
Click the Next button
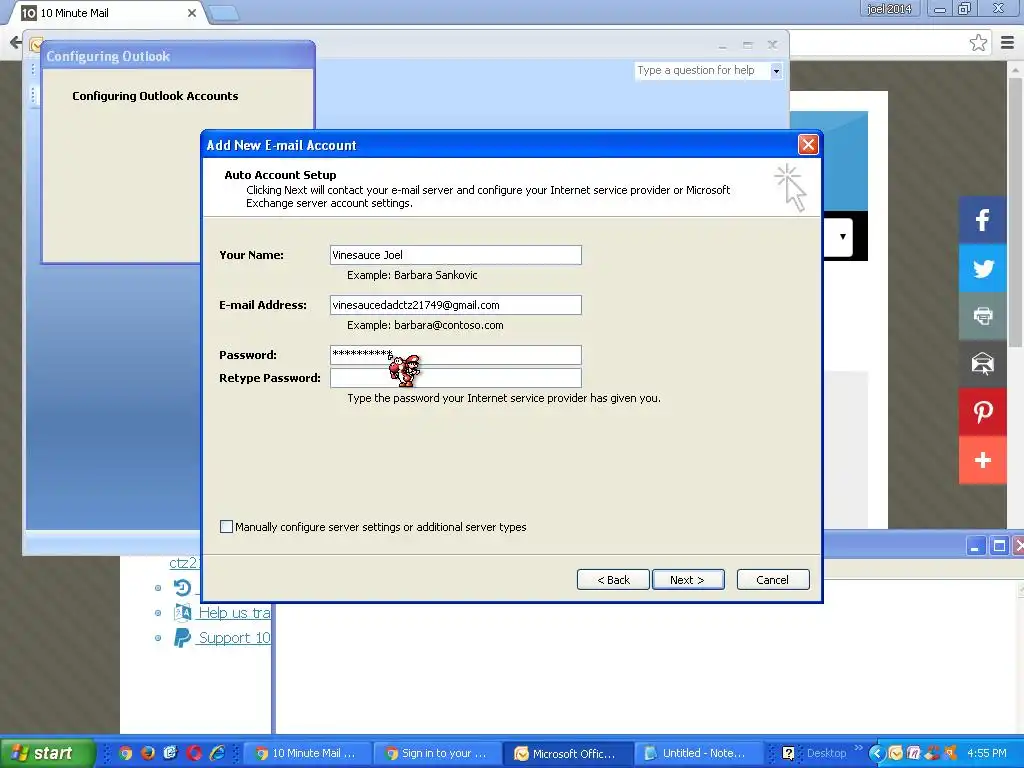pos(688,580)
